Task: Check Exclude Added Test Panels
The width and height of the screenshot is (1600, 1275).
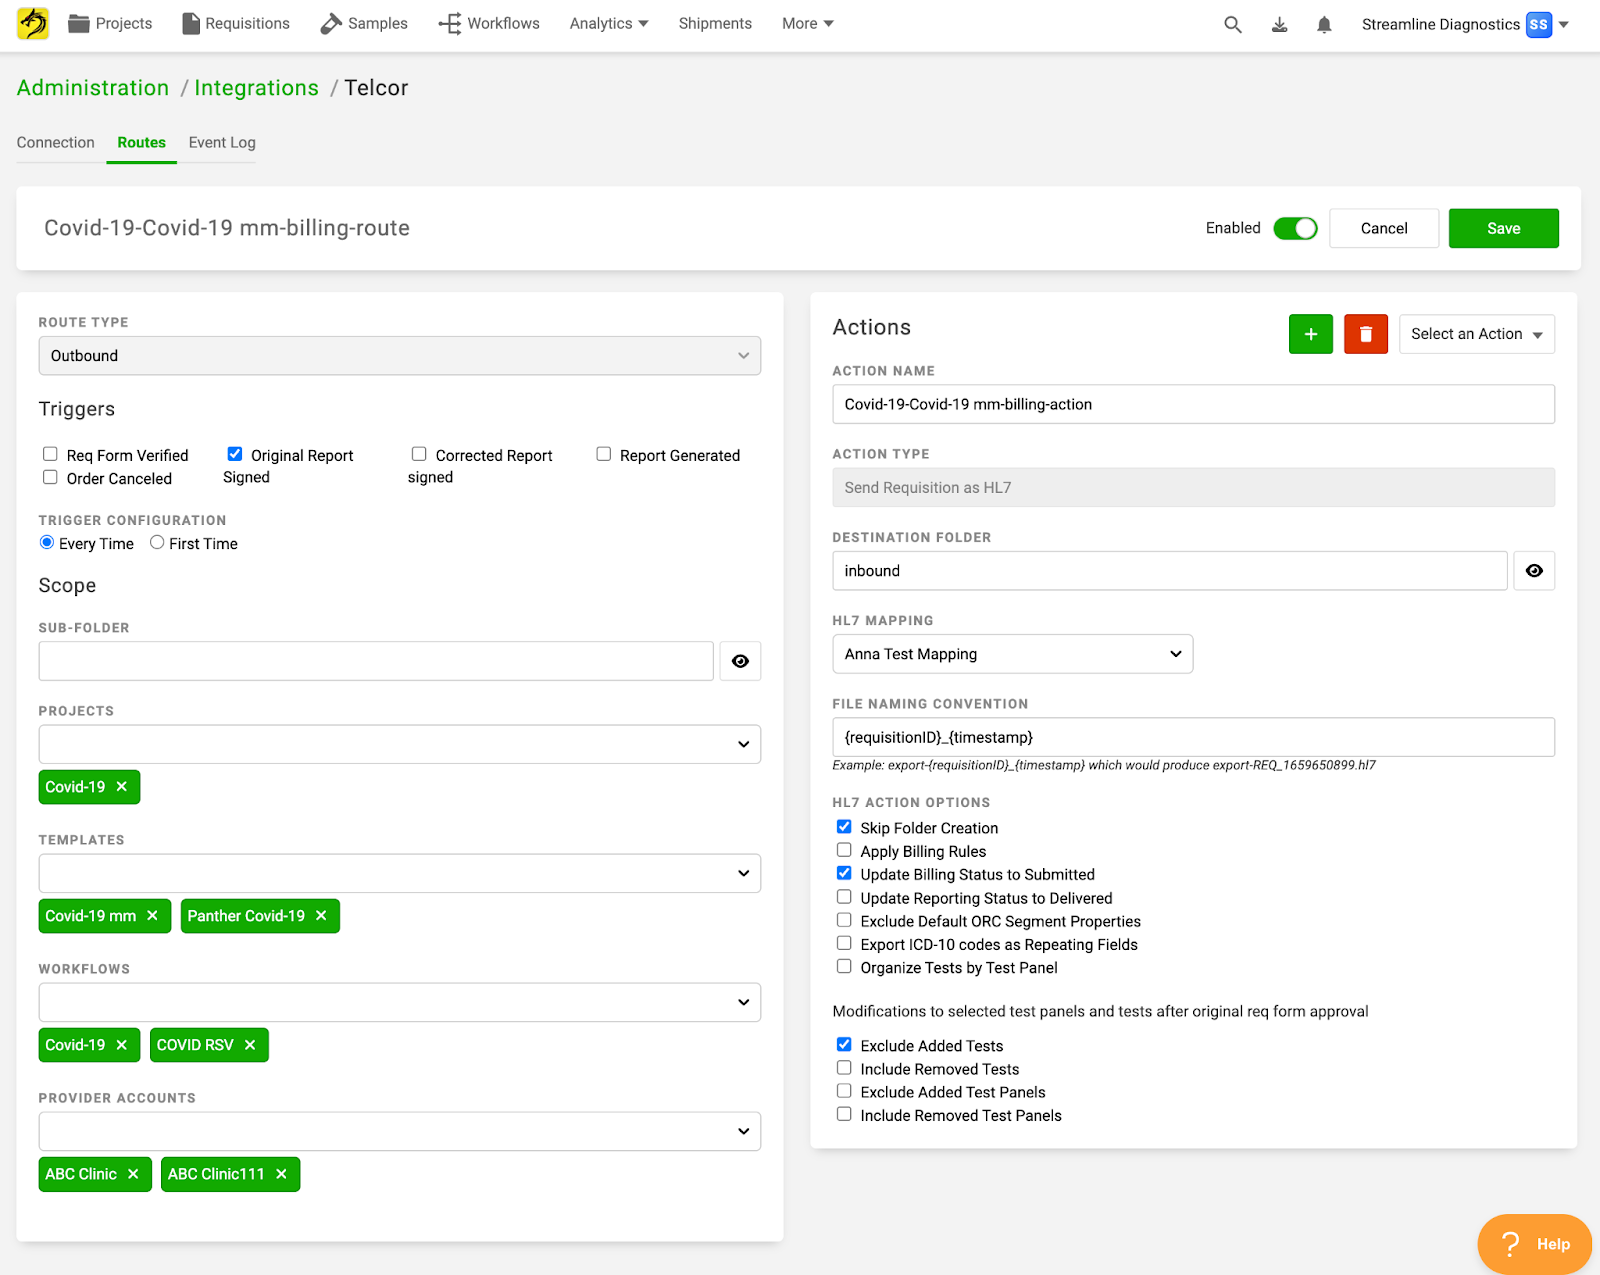Action: tap(844, 1091)
